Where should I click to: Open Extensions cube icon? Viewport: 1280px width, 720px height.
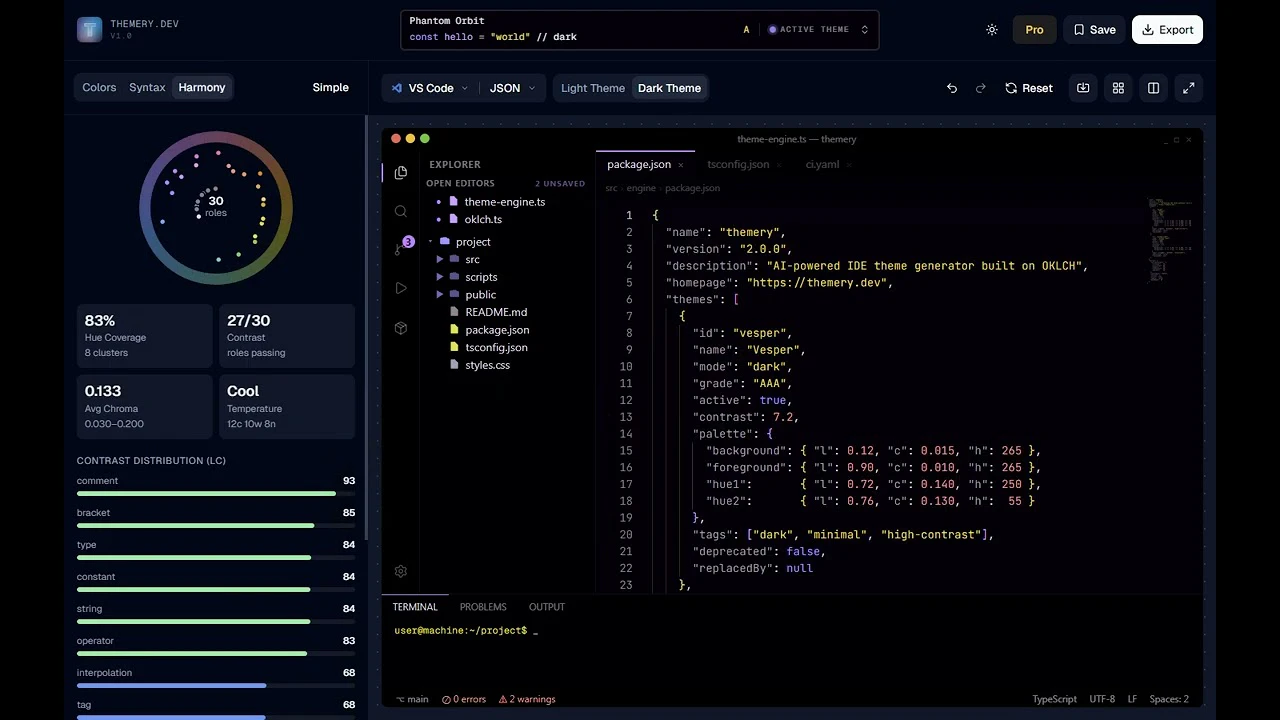pyautogui.click(x=401, y=328)
